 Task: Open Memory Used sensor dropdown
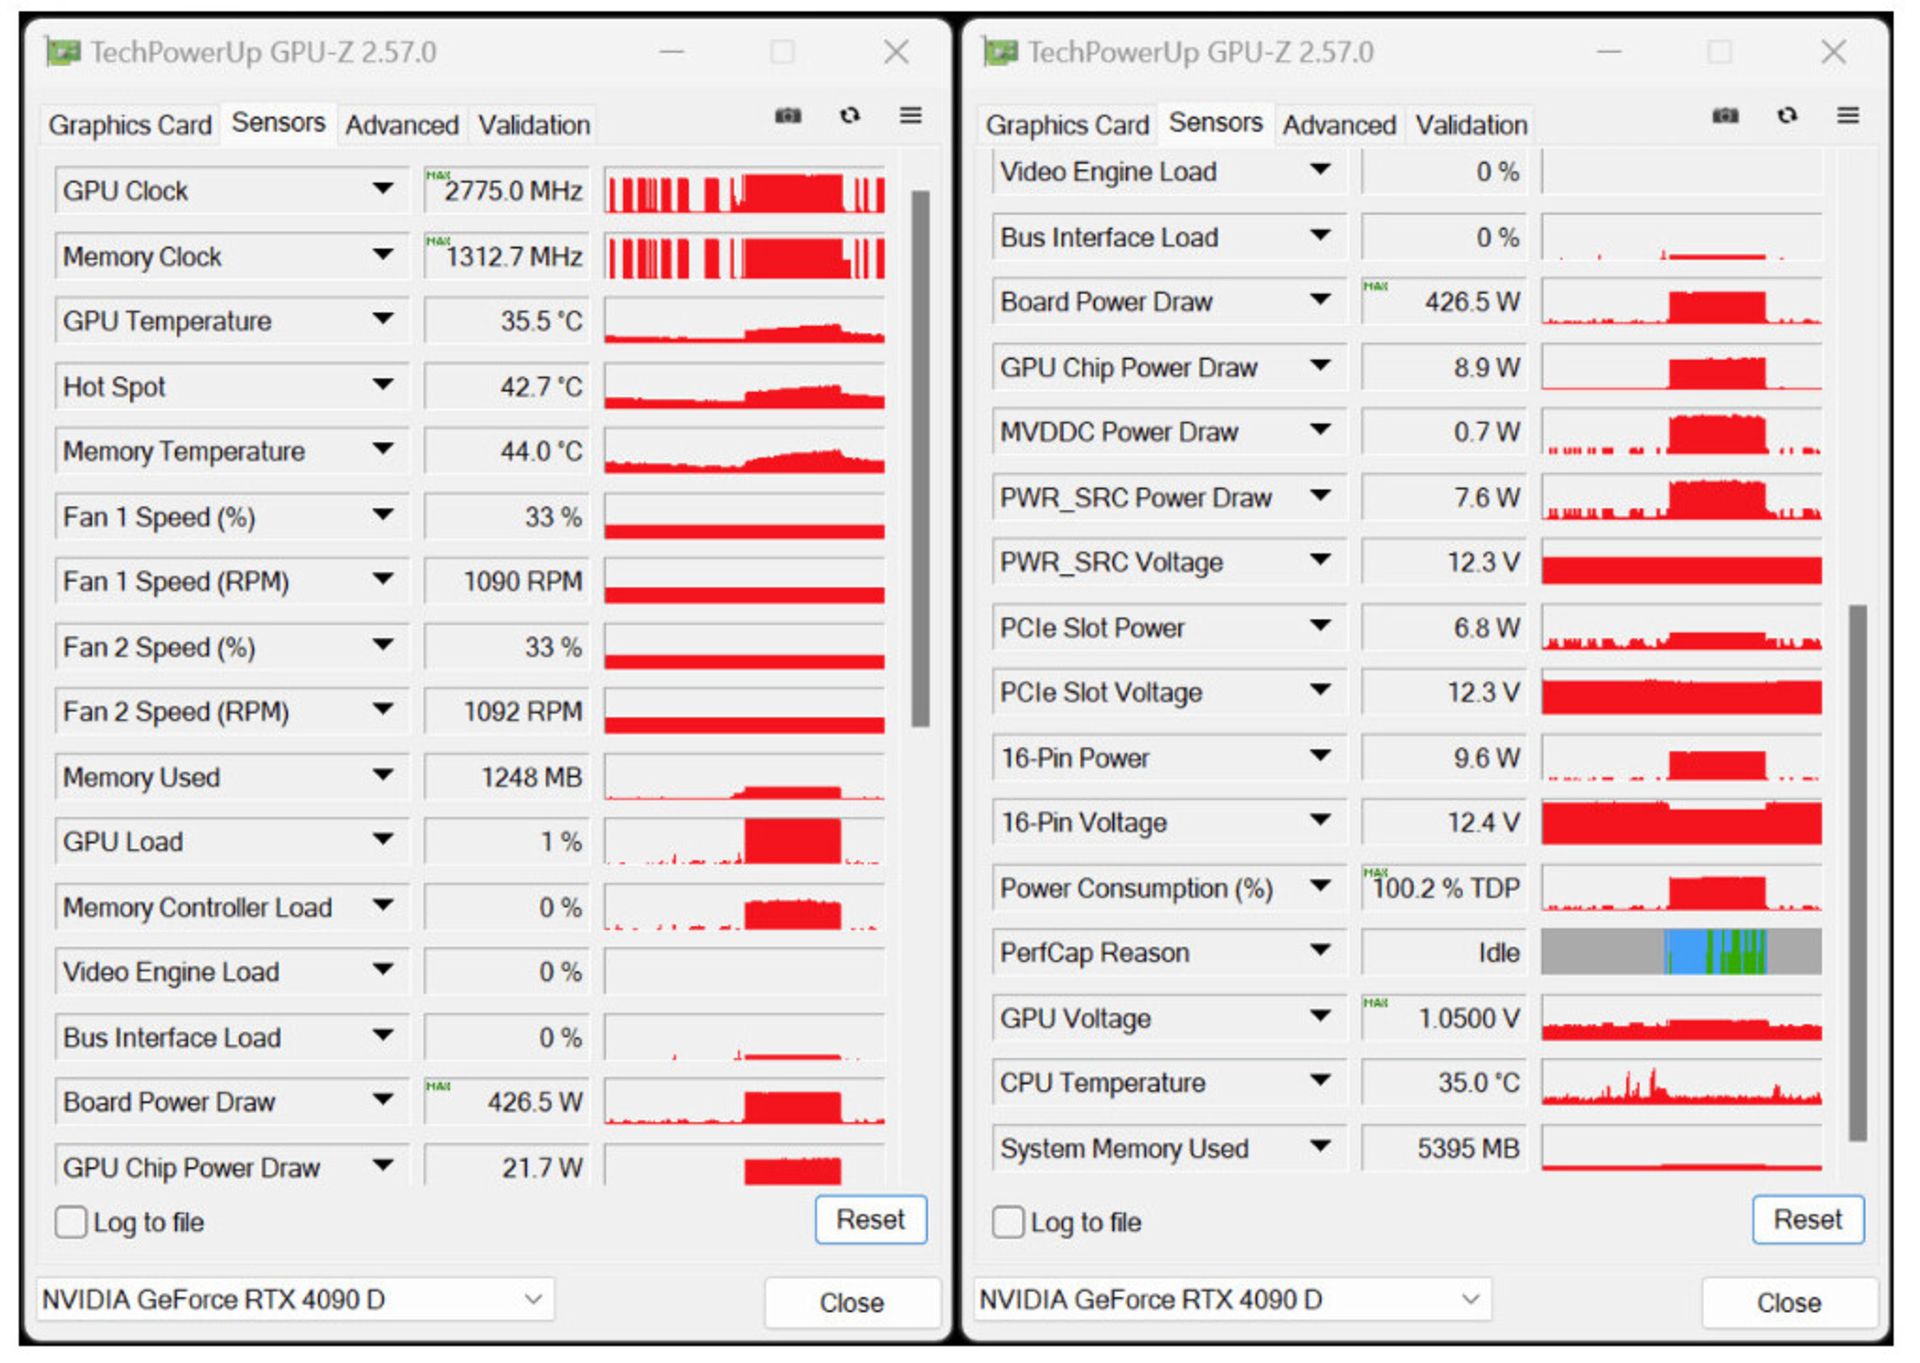pyautogui.click(x=383, y=775)
